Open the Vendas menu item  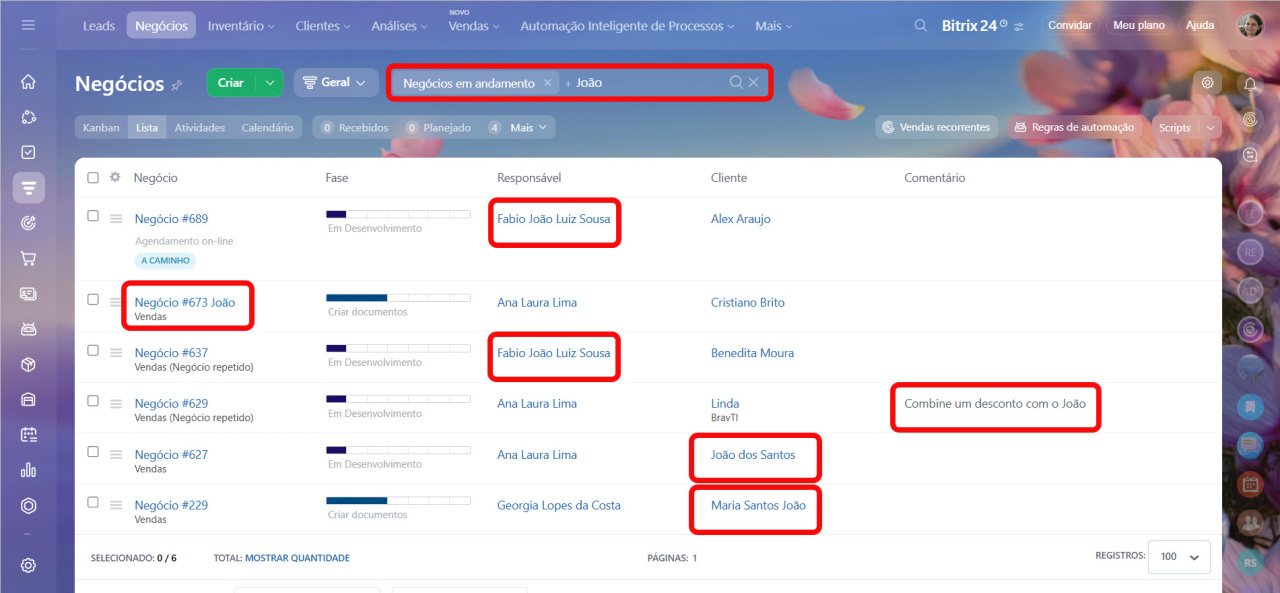(474, 26)
